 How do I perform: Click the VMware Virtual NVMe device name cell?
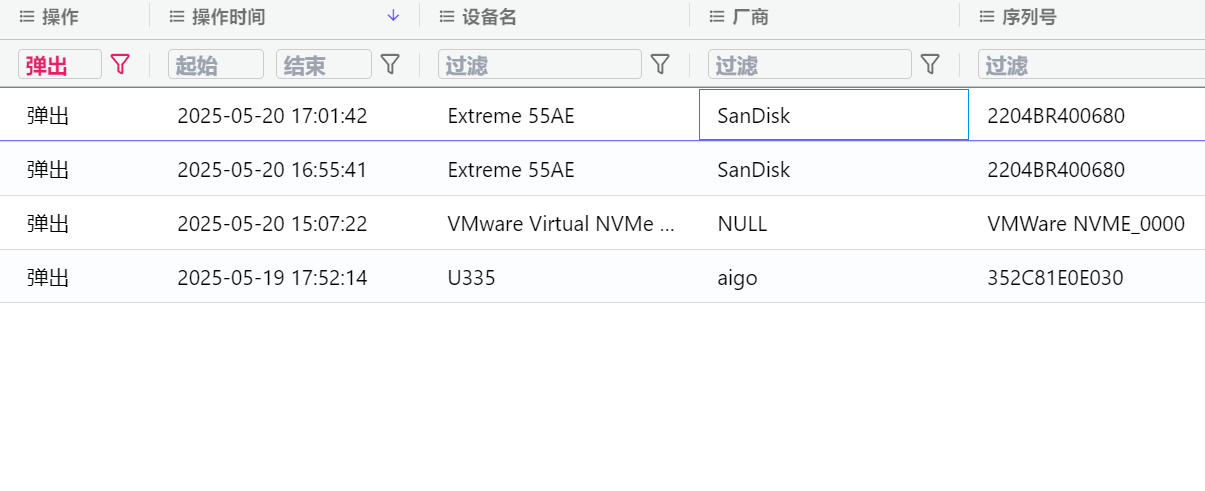click(562, 224)
